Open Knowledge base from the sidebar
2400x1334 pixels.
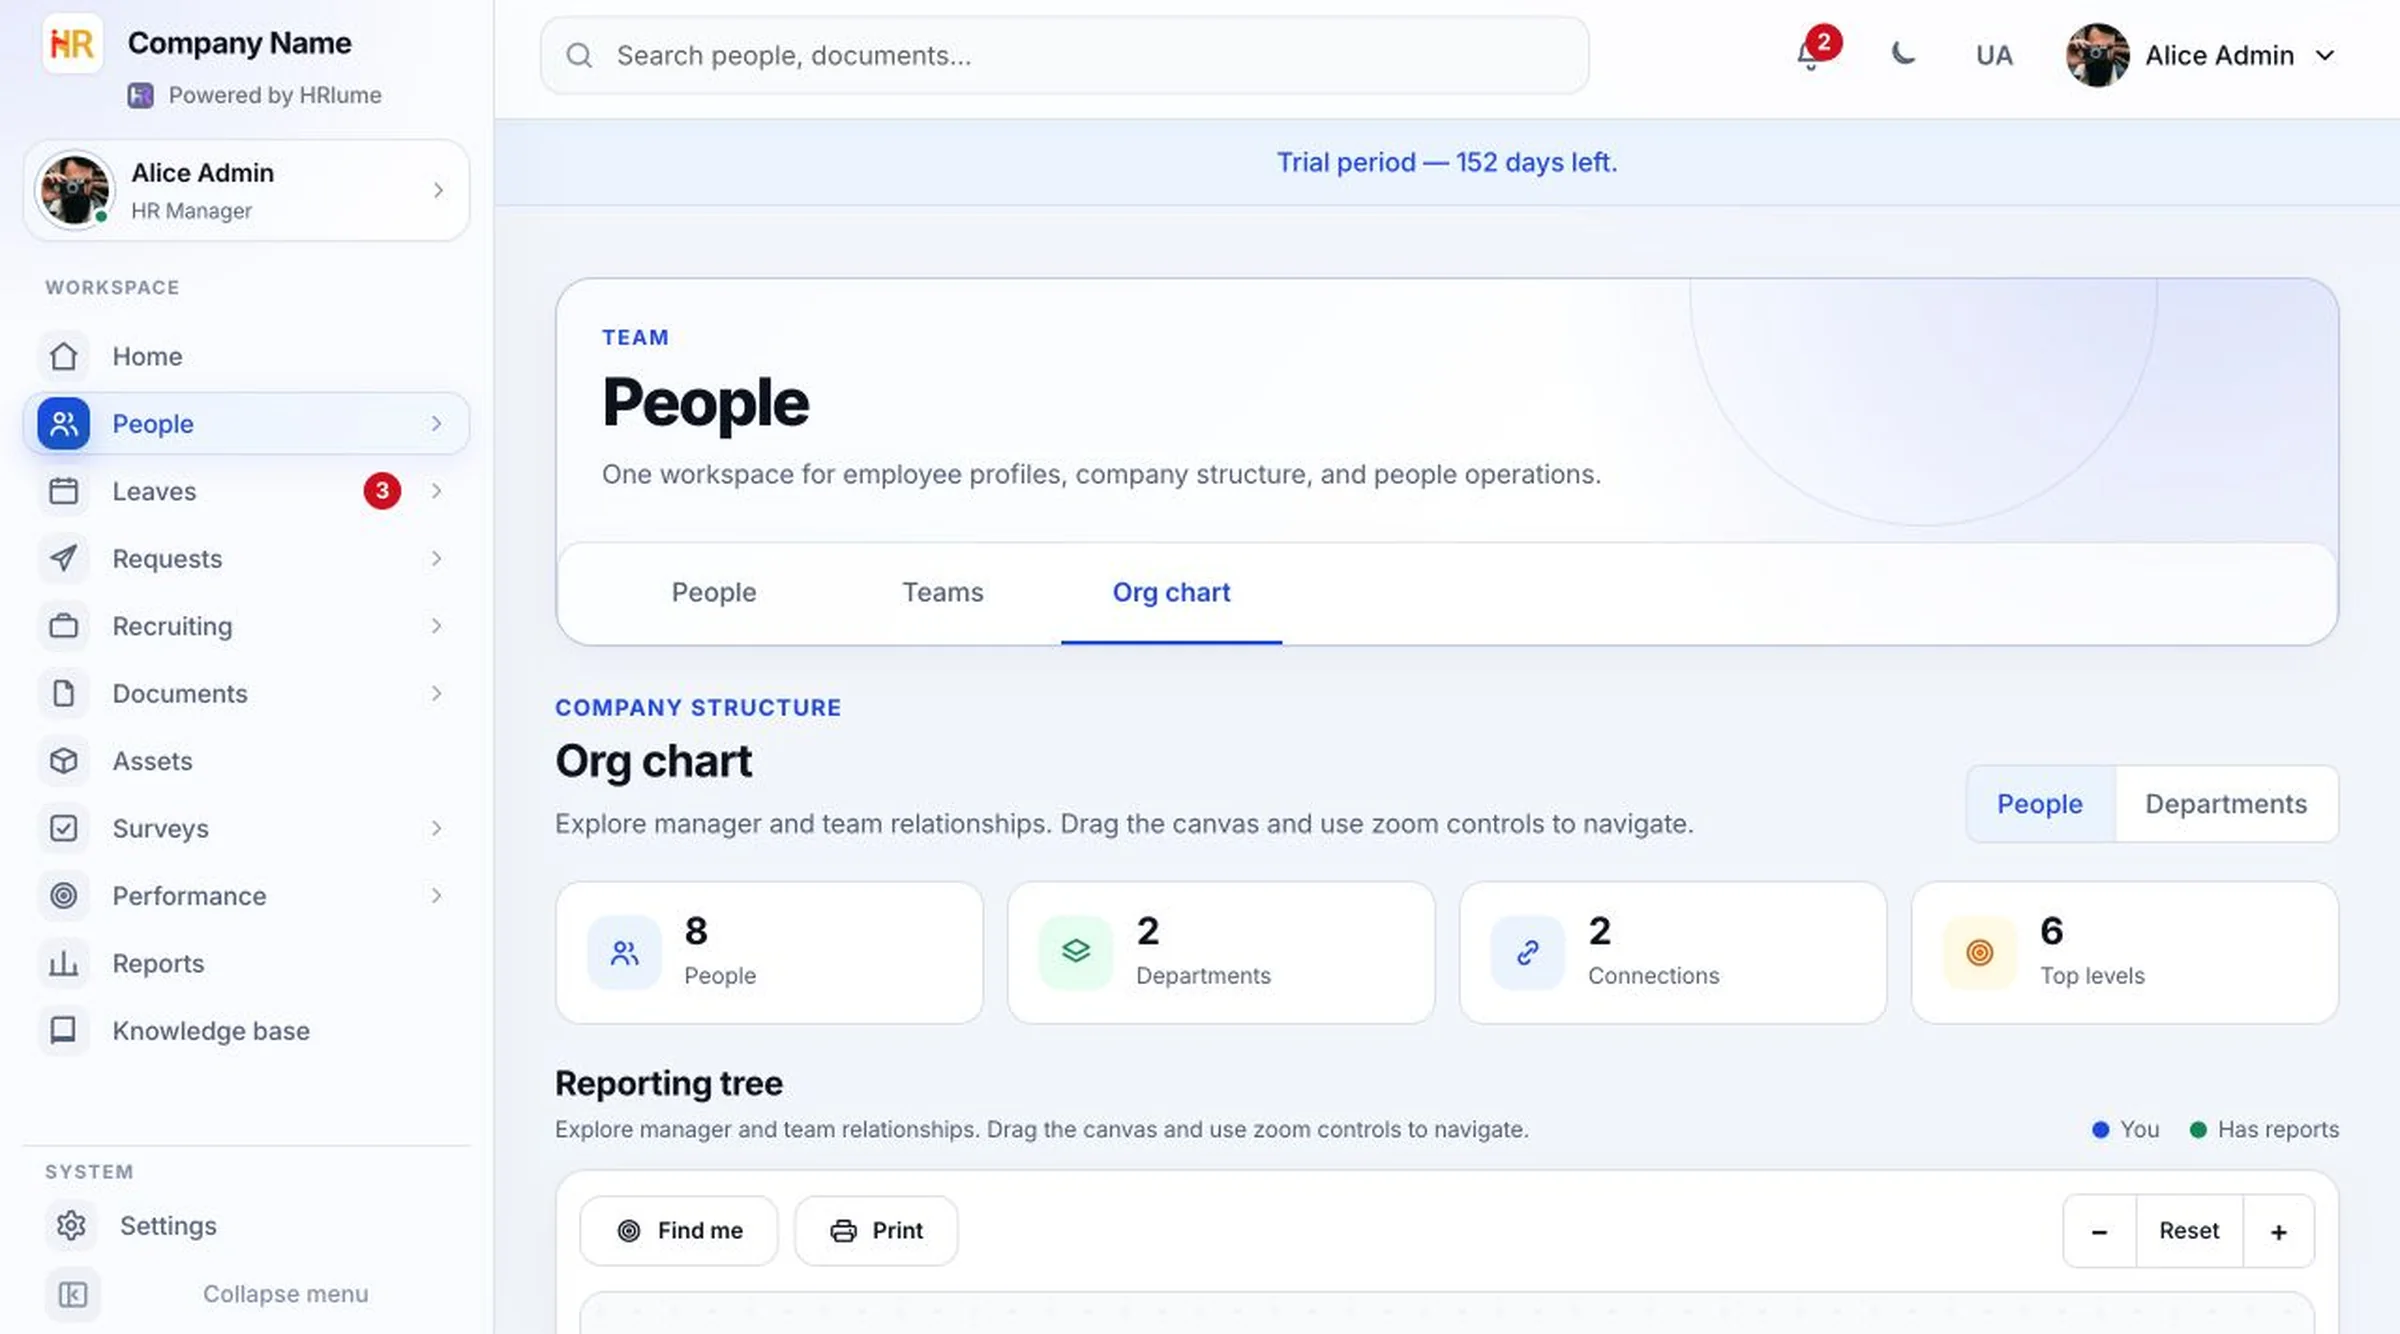(x=246, y=1030)
